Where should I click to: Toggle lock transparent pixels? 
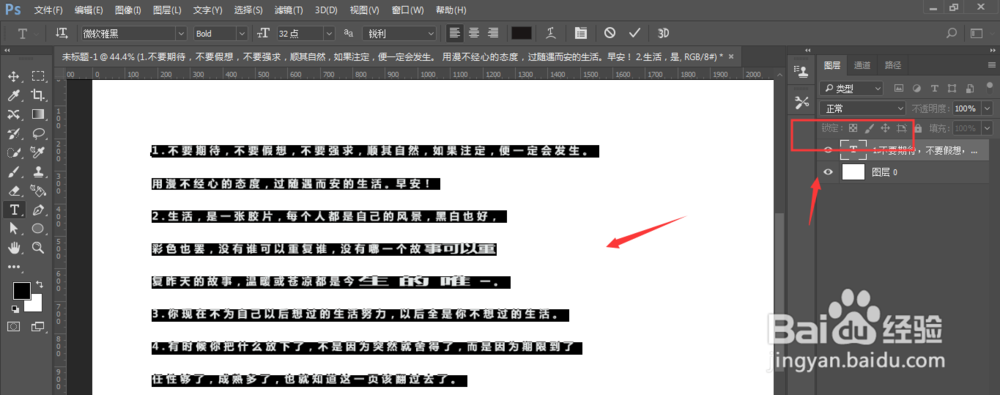pos(853,128)
